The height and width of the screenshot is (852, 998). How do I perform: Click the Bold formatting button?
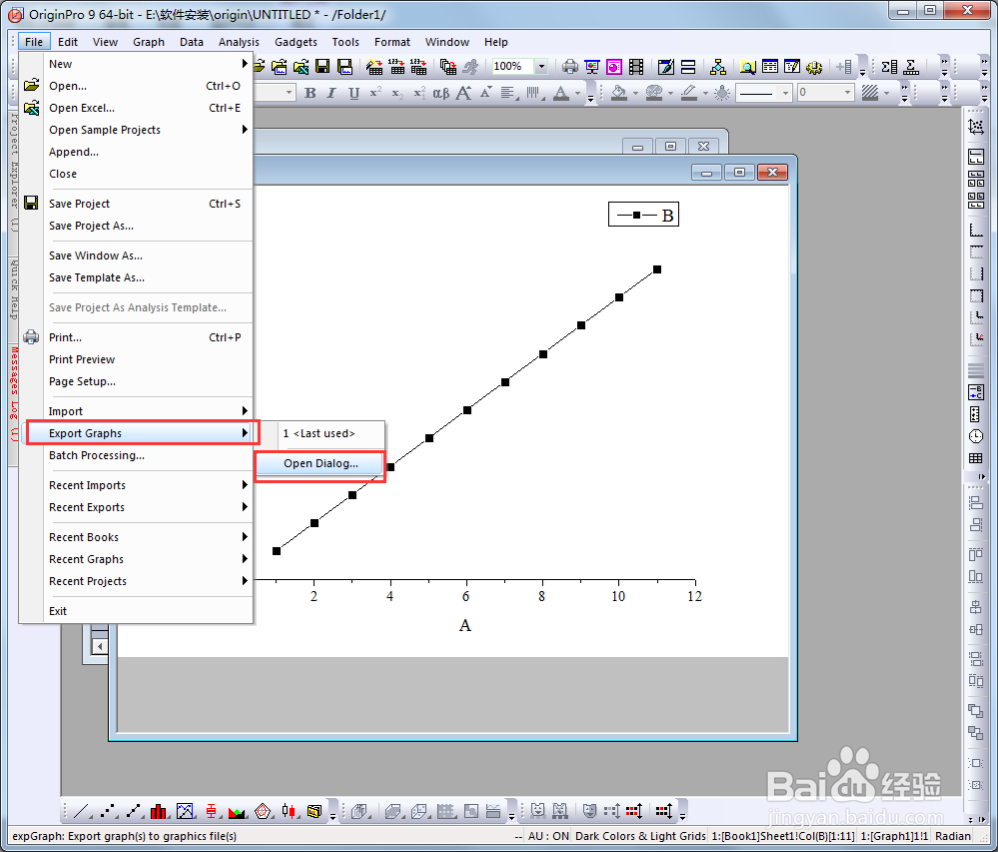tap(310, 93)
